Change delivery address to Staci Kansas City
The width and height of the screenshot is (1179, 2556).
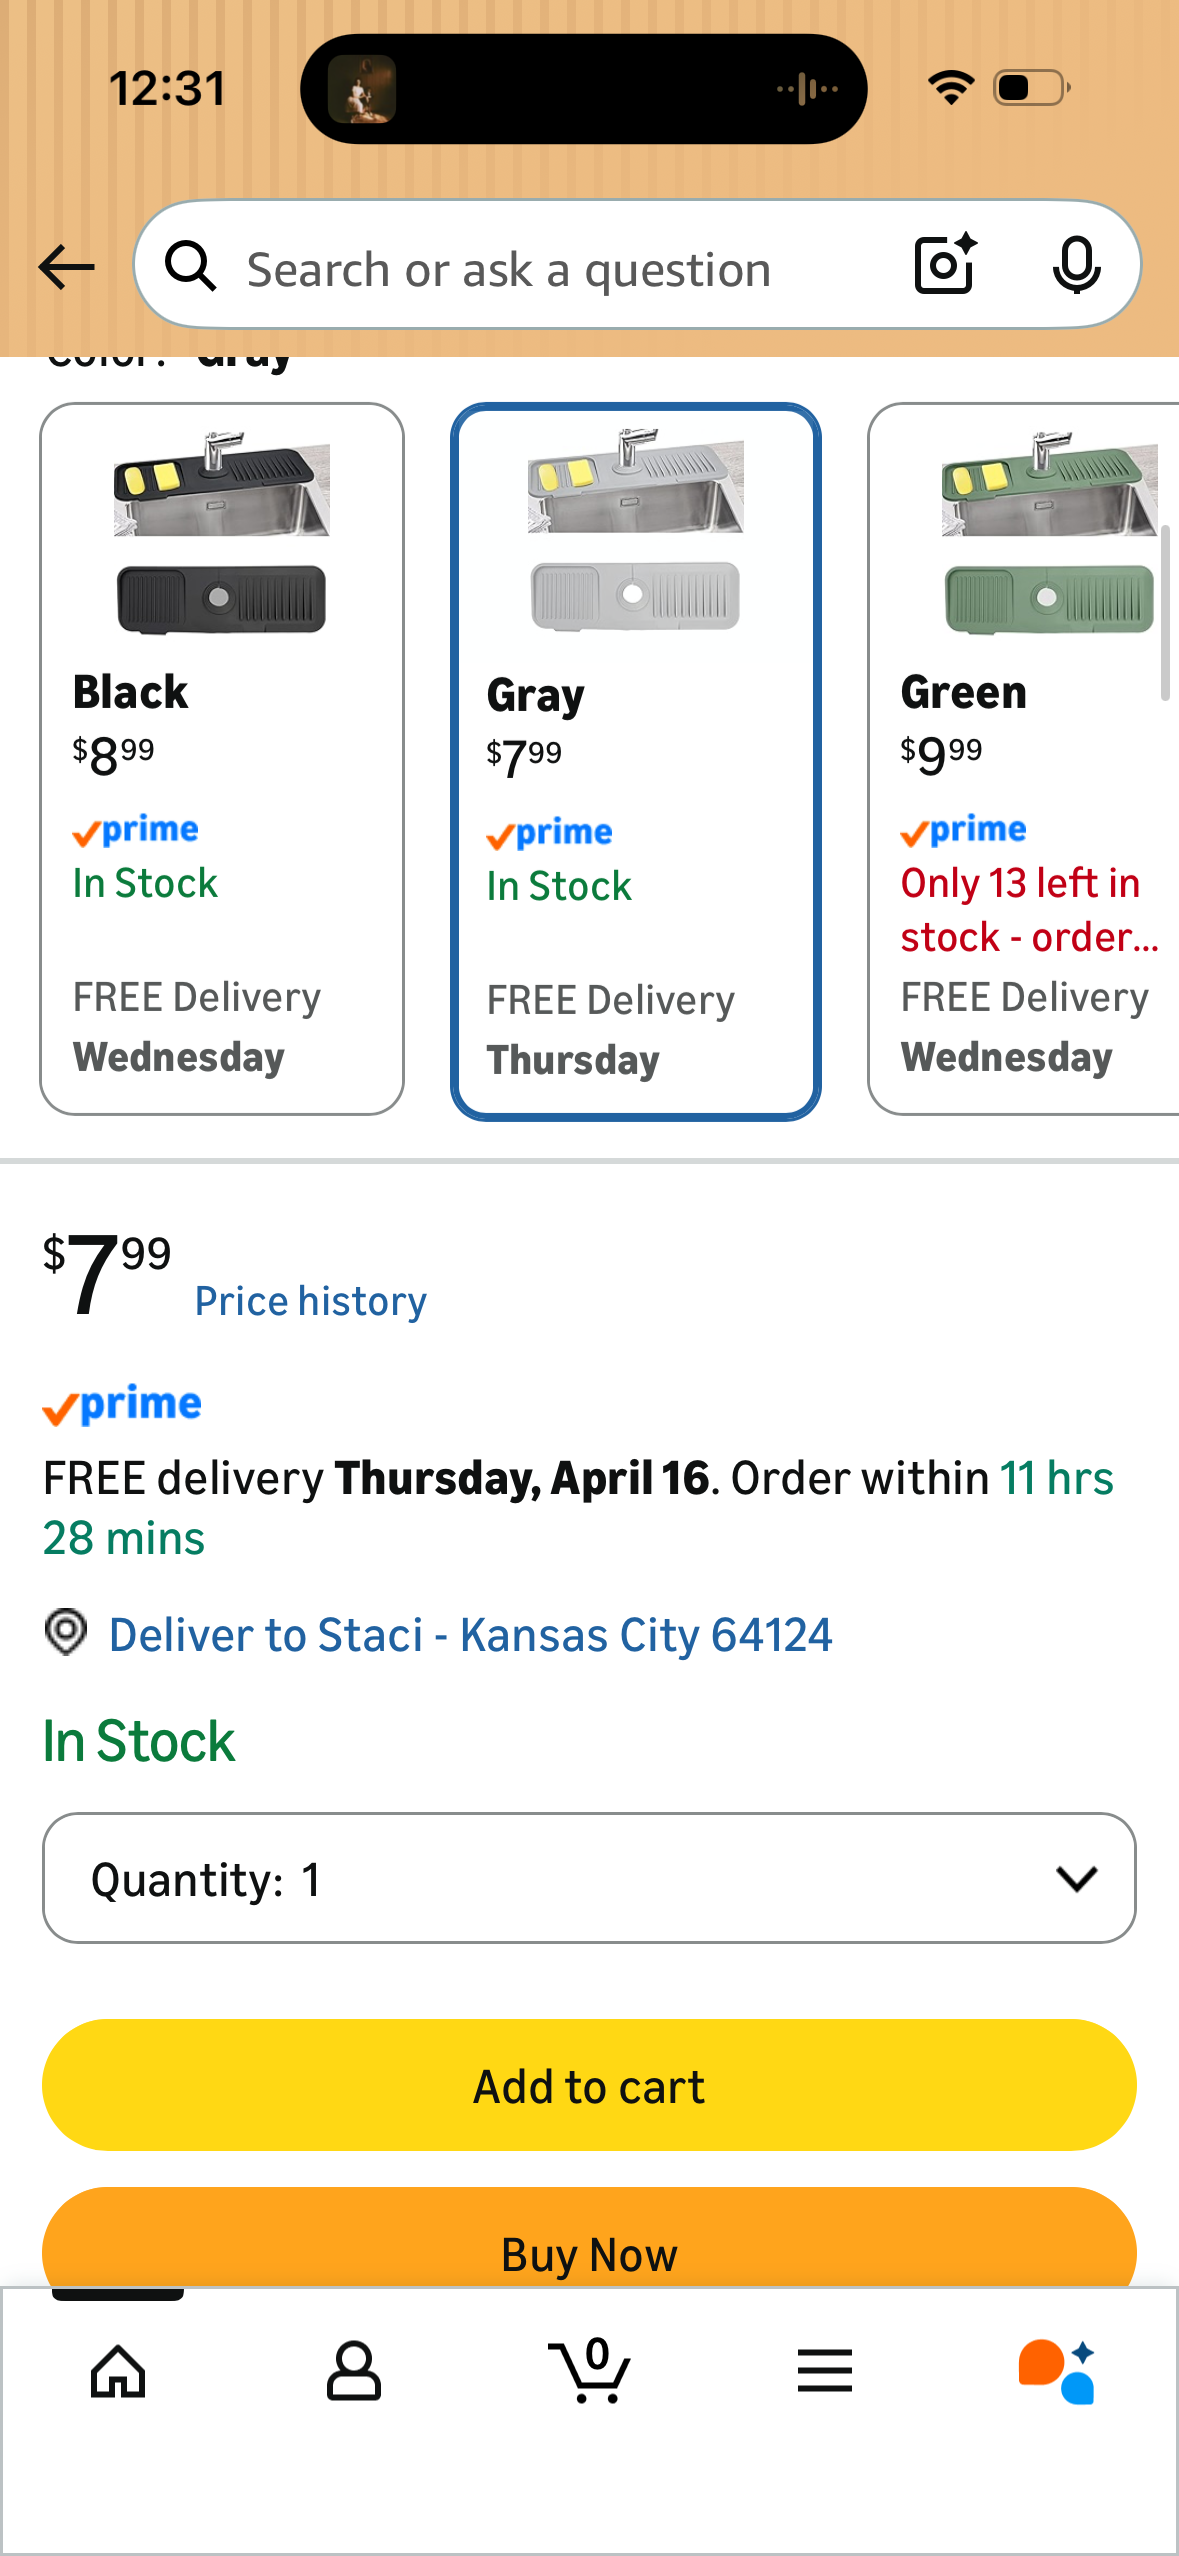tap(470, 1635)
